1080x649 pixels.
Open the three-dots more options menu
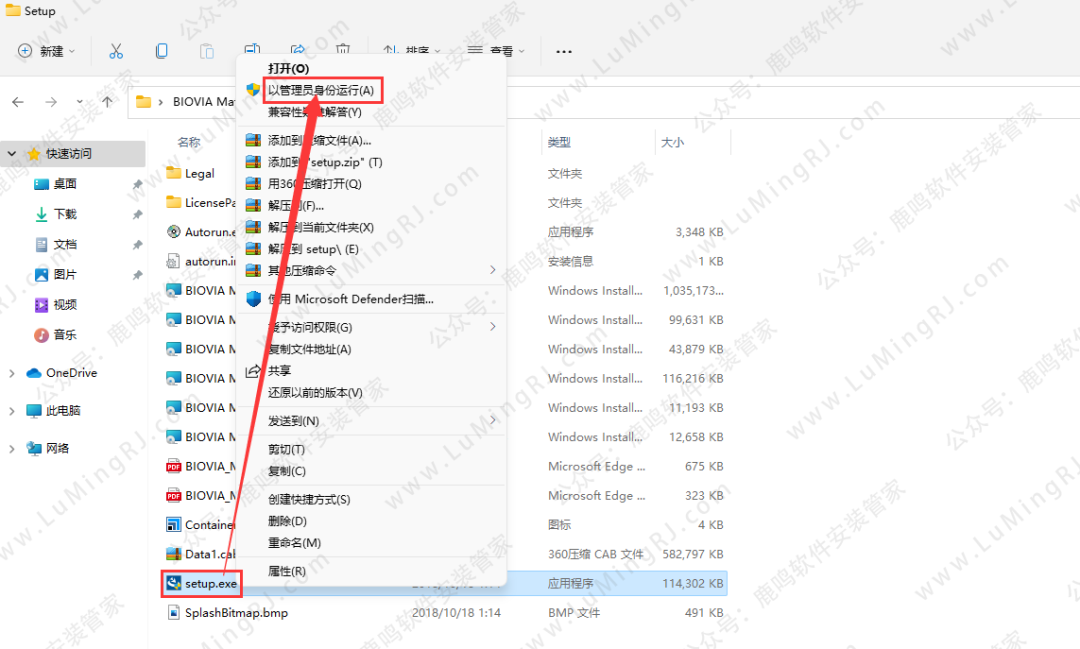[563, 52]
